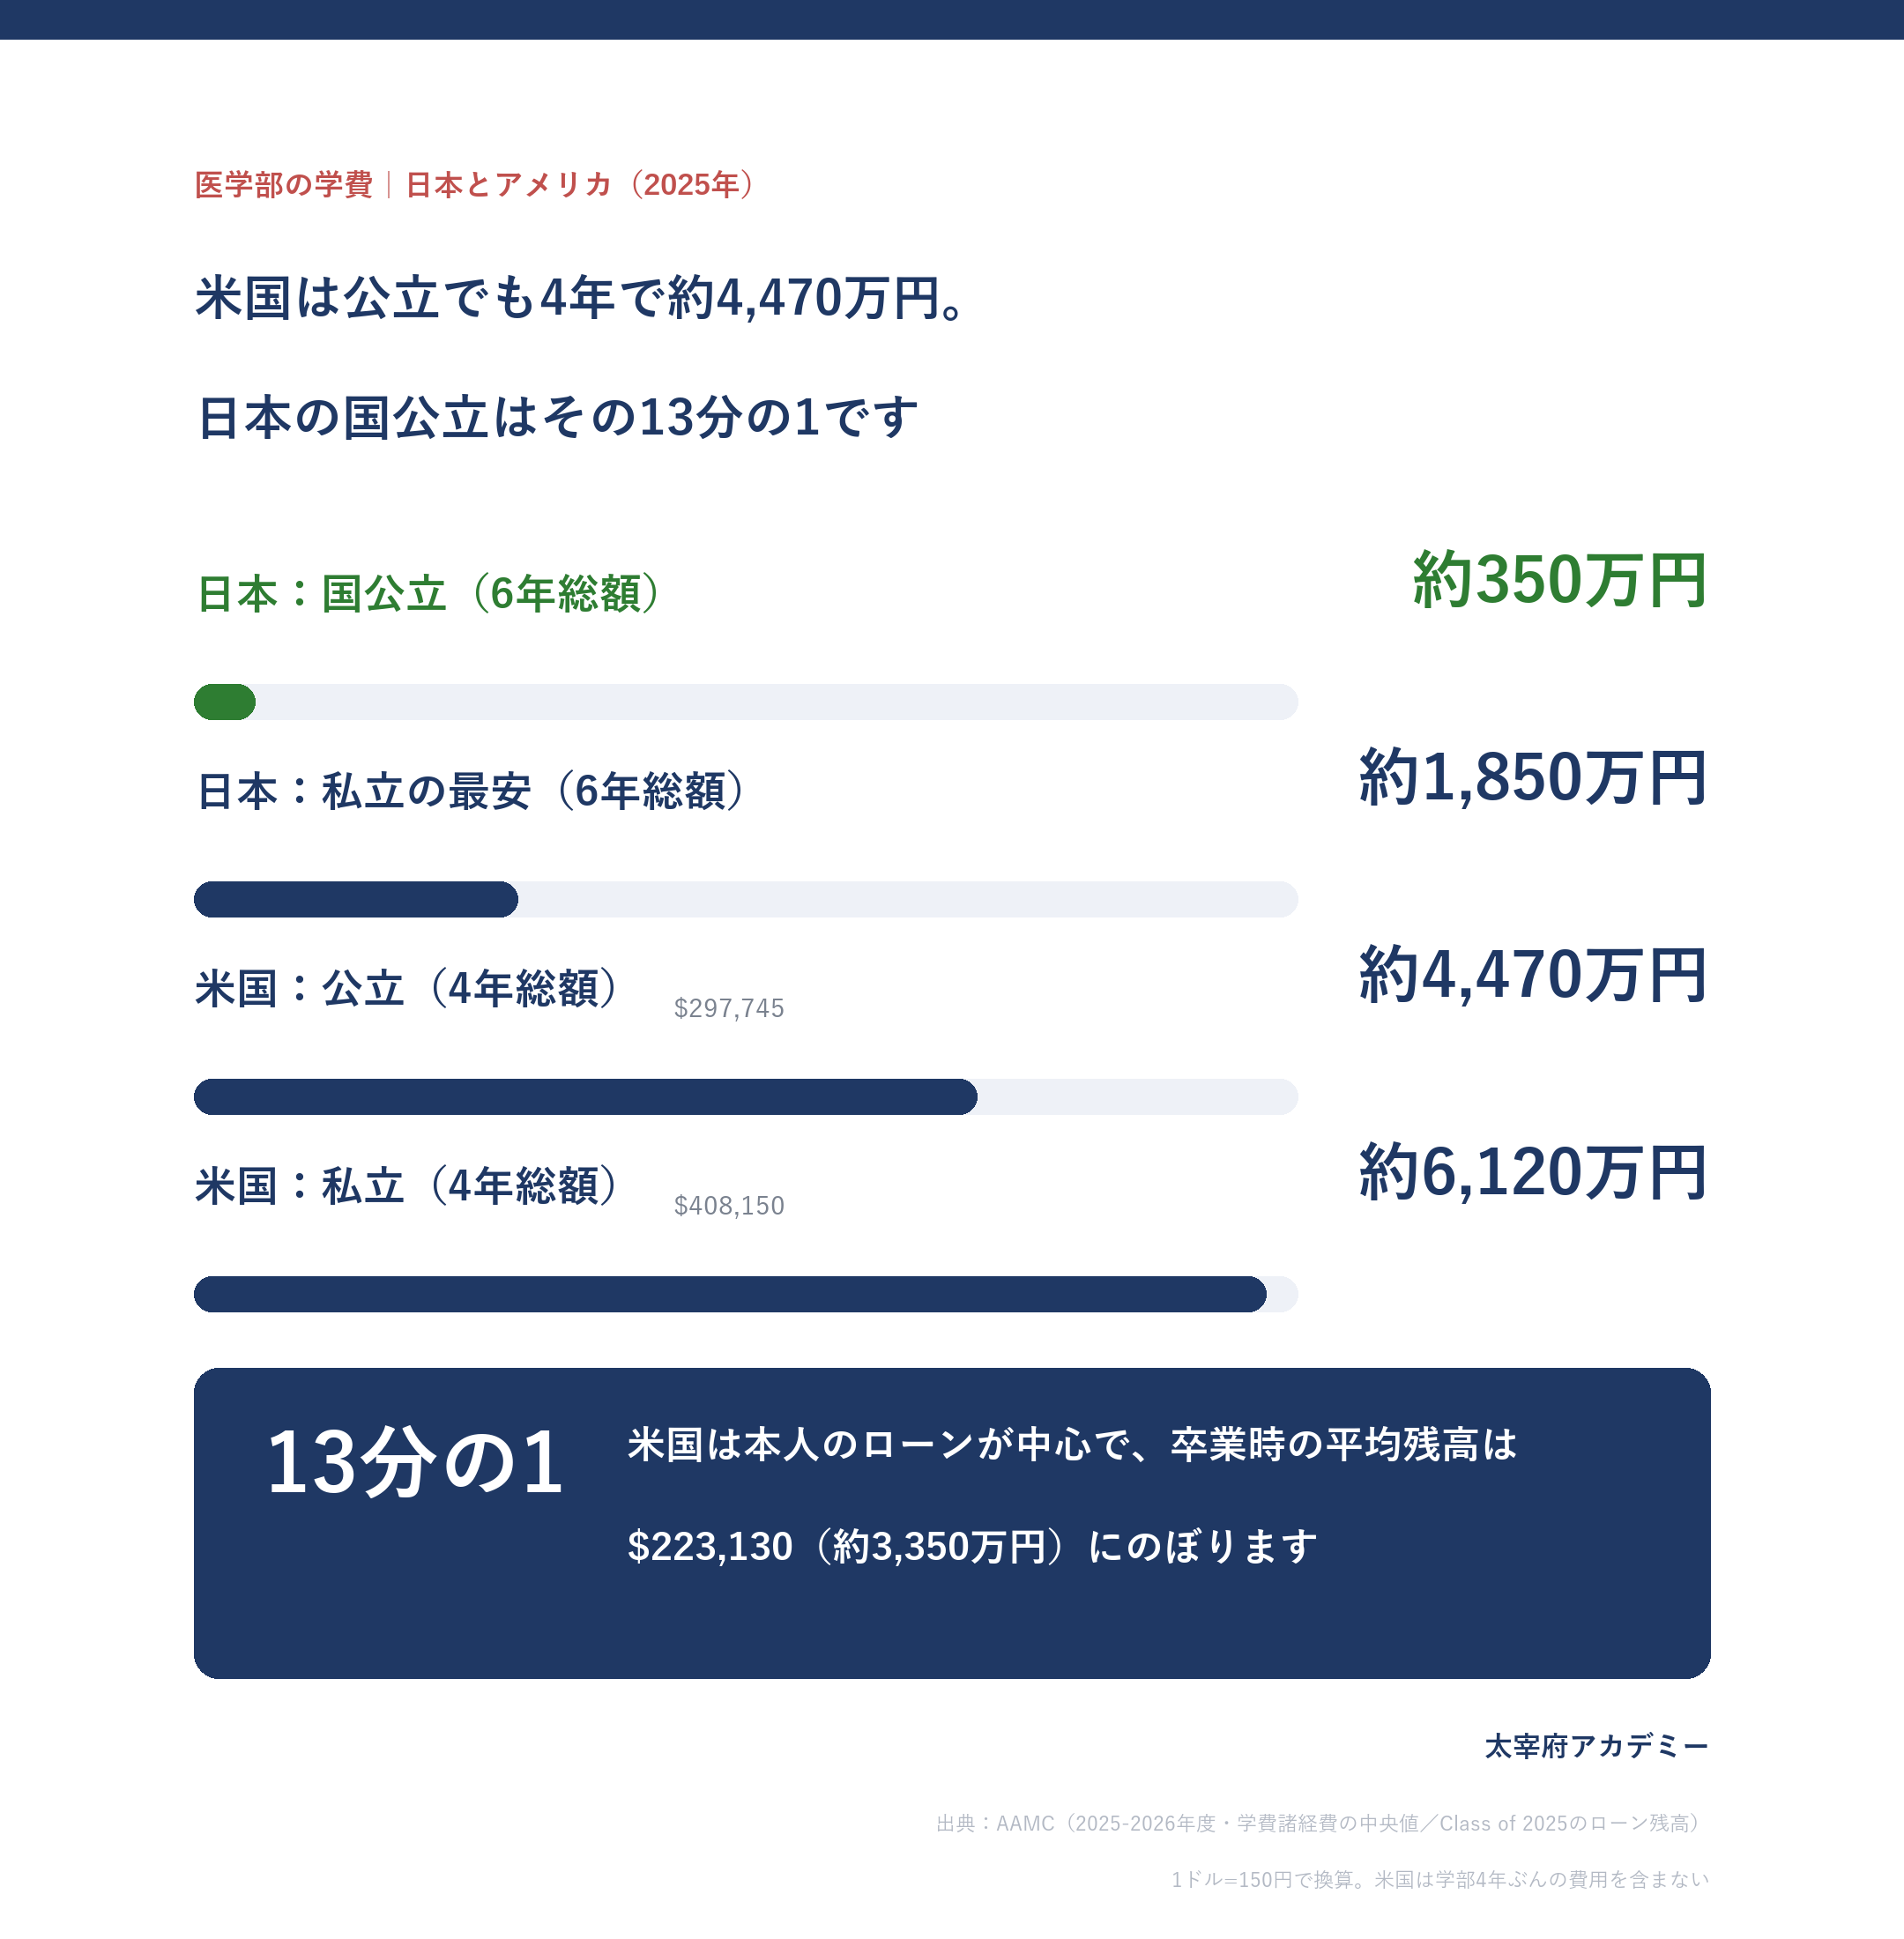Click the 米国:公立 progress bar fill

[585, 1097]
